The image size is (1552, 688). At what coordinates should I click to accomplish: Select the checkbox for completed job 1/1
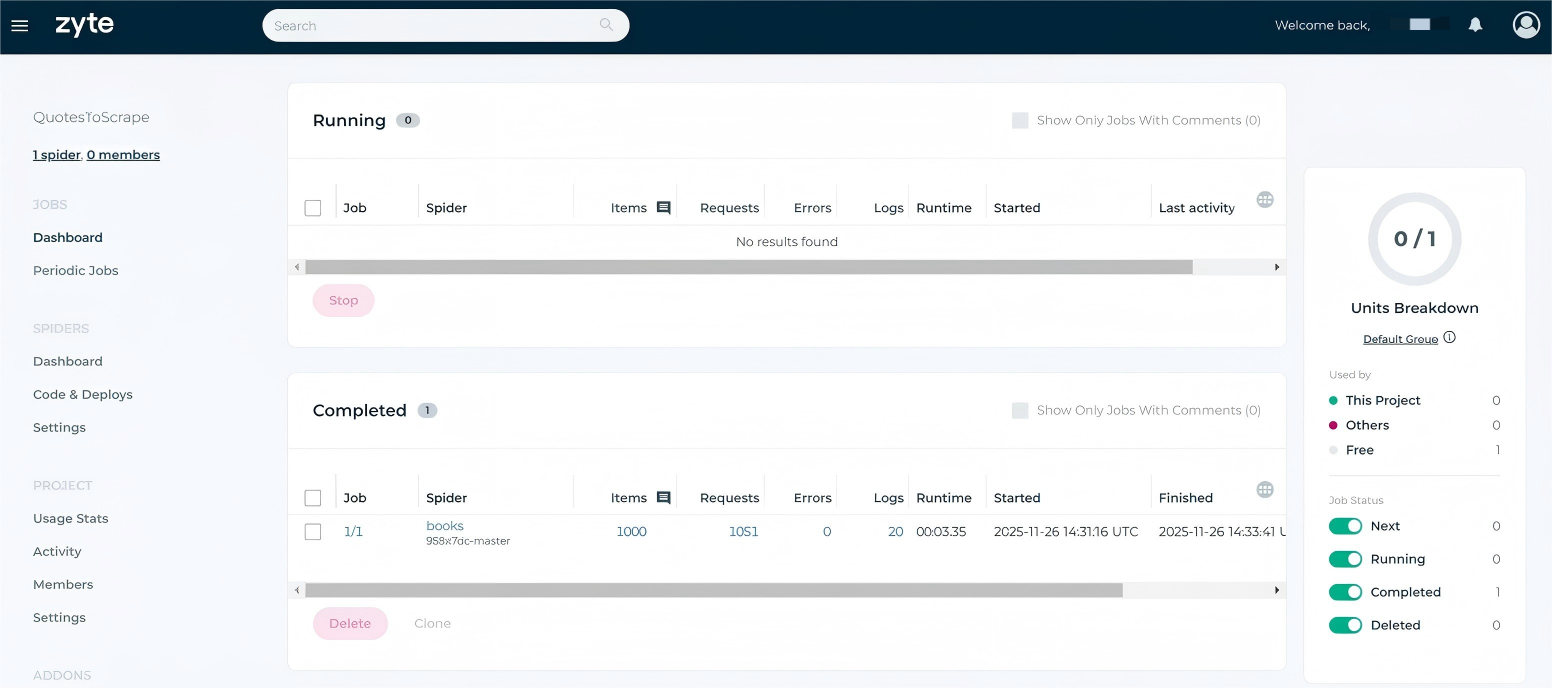tap(313, 532)
